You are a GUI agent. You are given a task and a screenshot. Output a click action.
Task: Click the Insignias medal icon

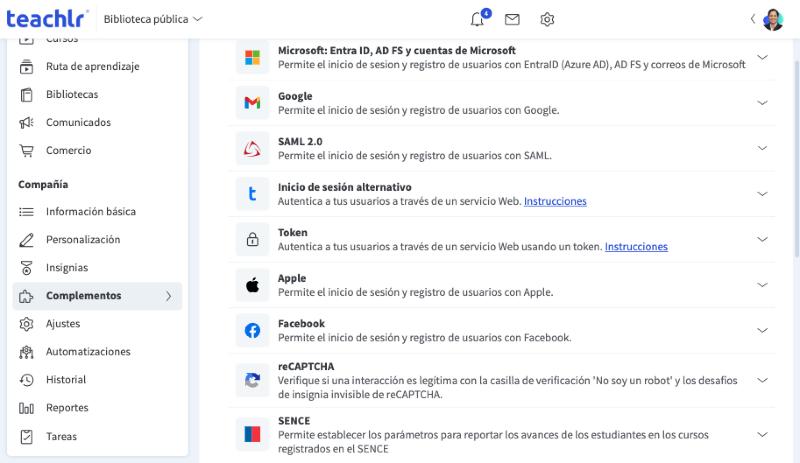[26, 268]
